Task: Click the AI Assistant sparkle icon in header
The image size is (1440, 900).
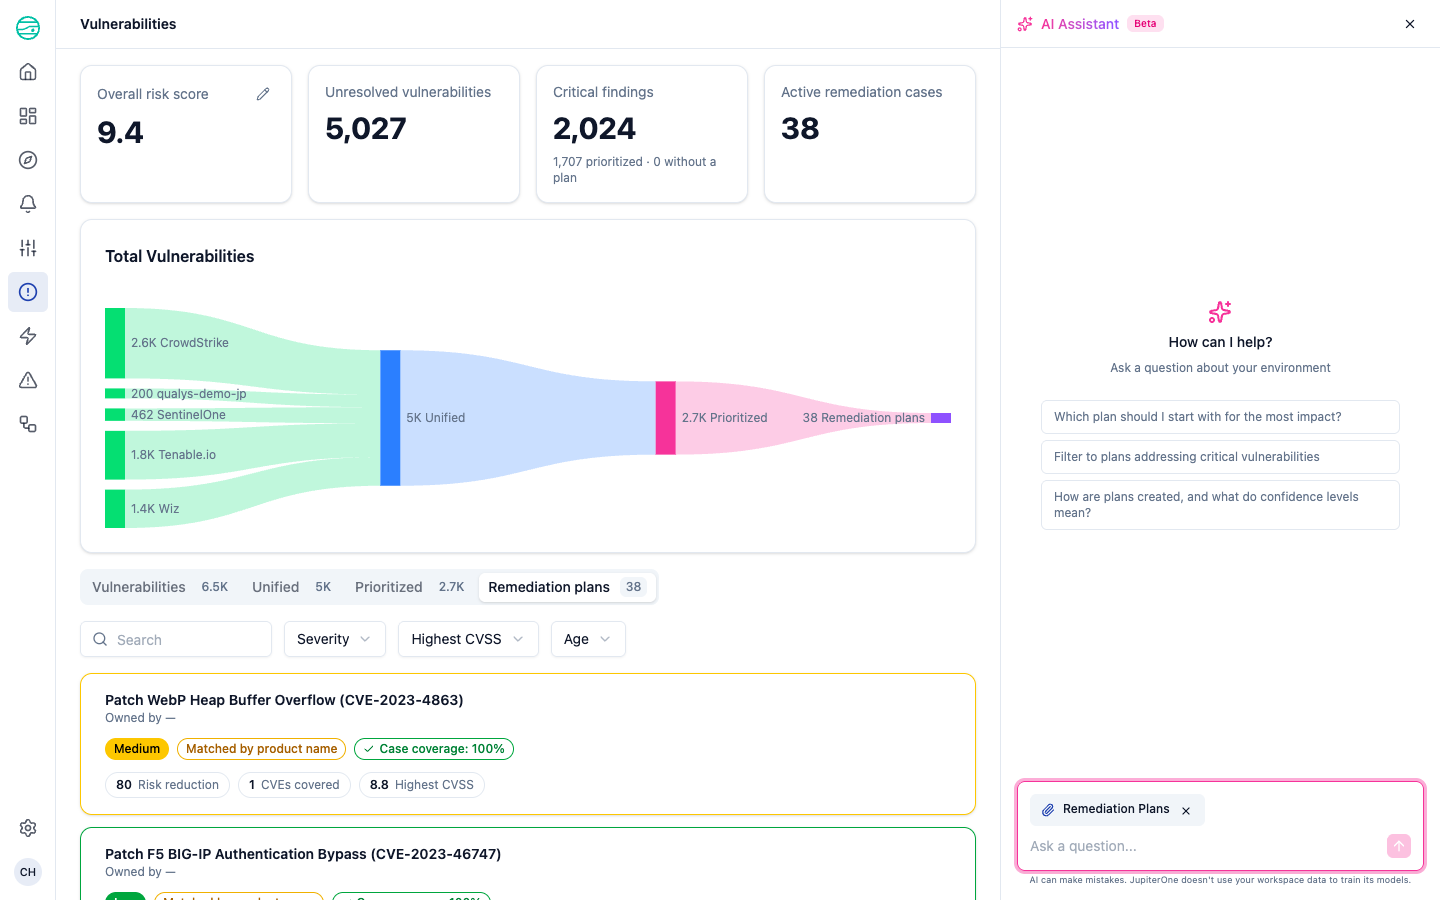Action: (x=1025, y=24)
